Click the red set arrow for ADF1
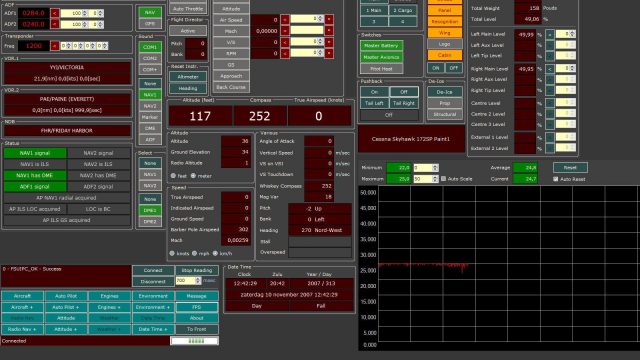This screenshot has width=640, height=360. 55,13
